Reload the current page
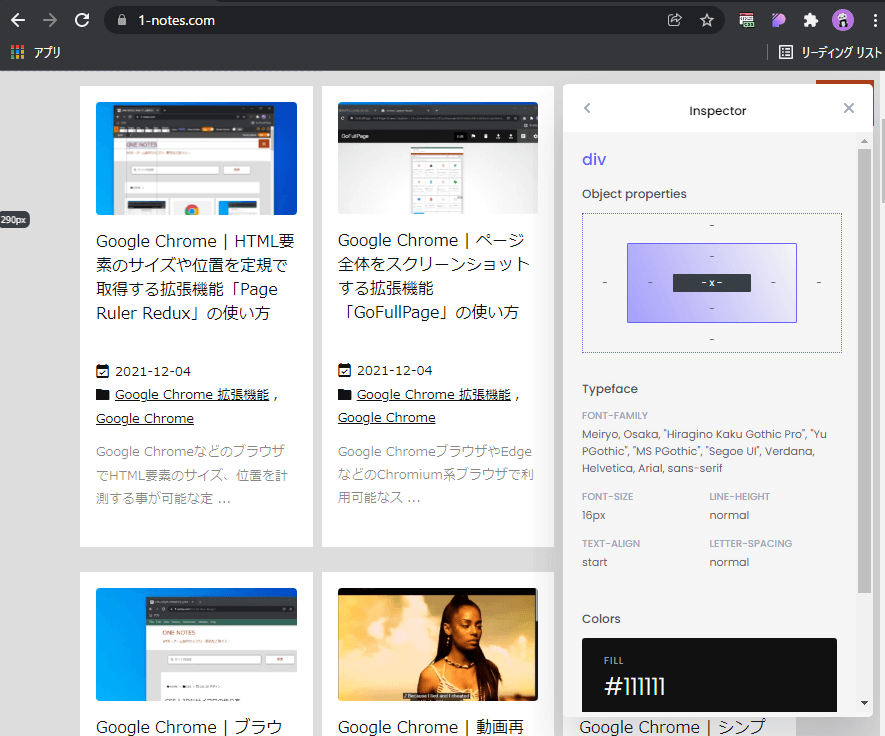Viewport: 885px width, 736px height. [x=81, y=19]
